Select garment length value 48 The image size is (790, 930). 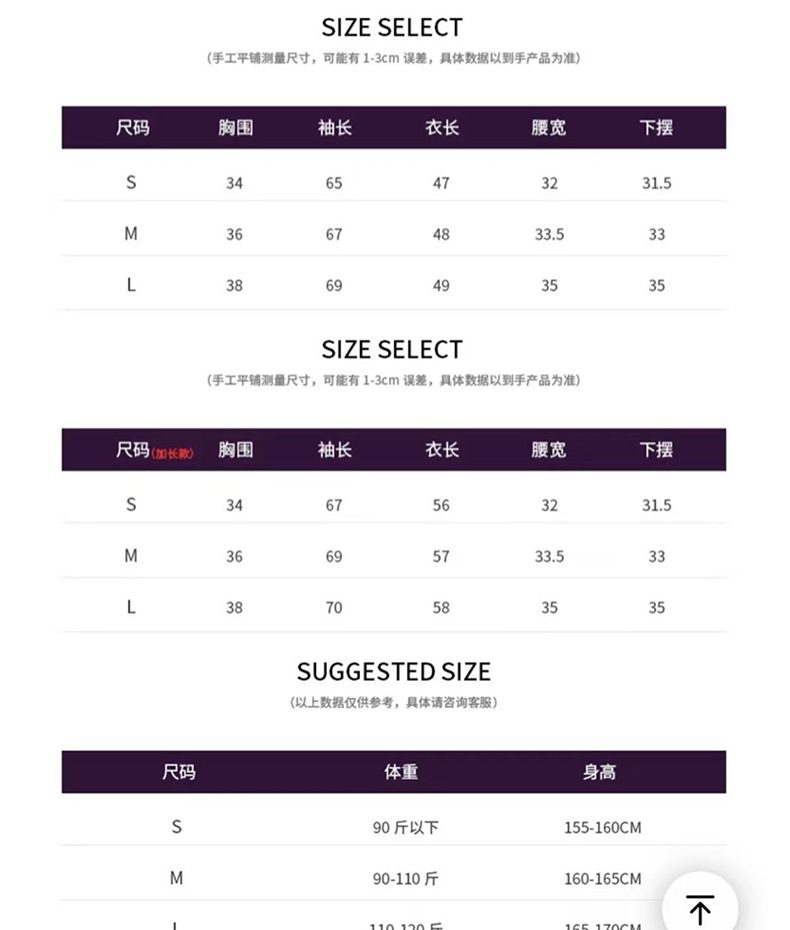tap(441, 234)
